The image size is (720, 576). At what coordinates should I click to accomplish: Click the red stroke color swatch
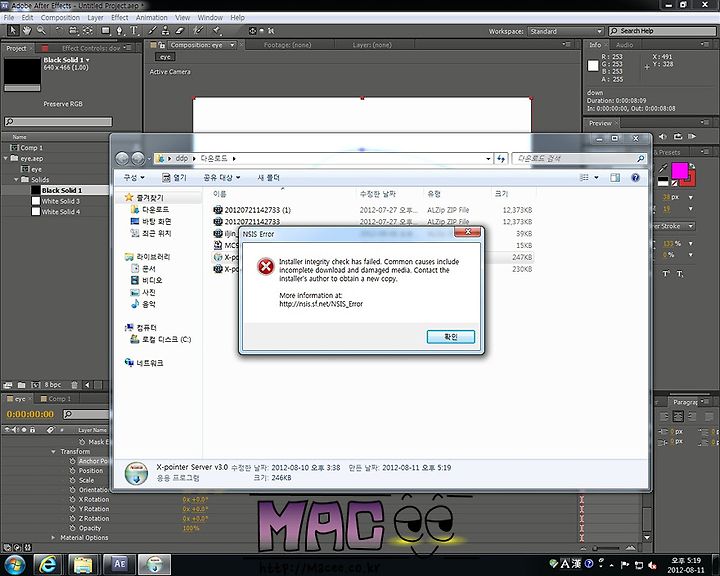click(x=691, y=181)
